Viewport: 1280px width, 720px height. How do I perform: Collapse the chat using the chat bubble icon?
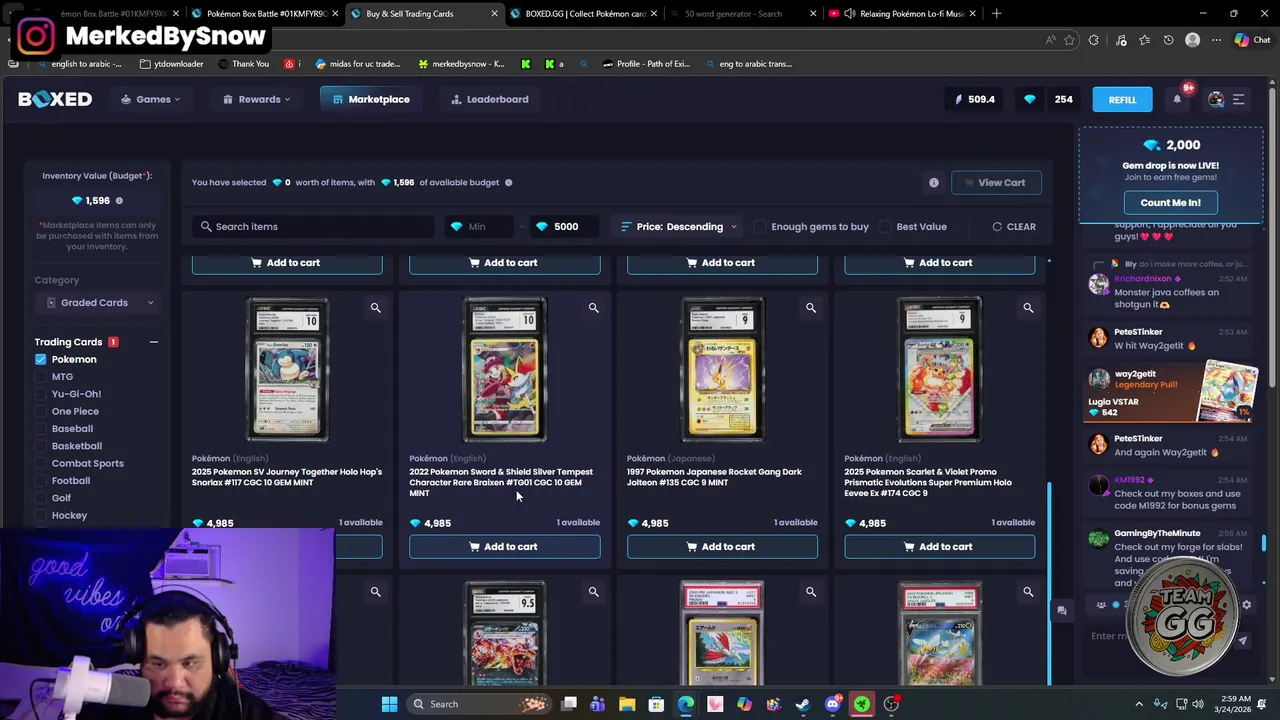1062,610
